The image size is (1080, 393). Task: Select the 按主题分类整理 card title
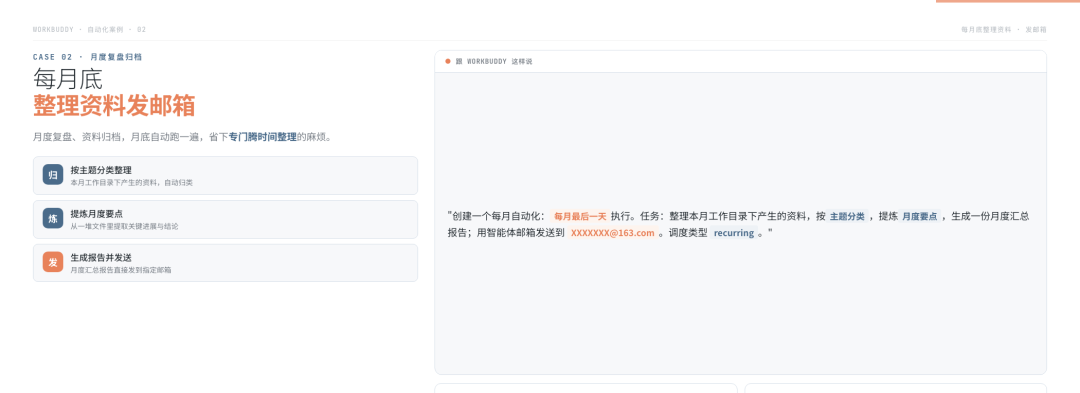click(x=101, y=170)
